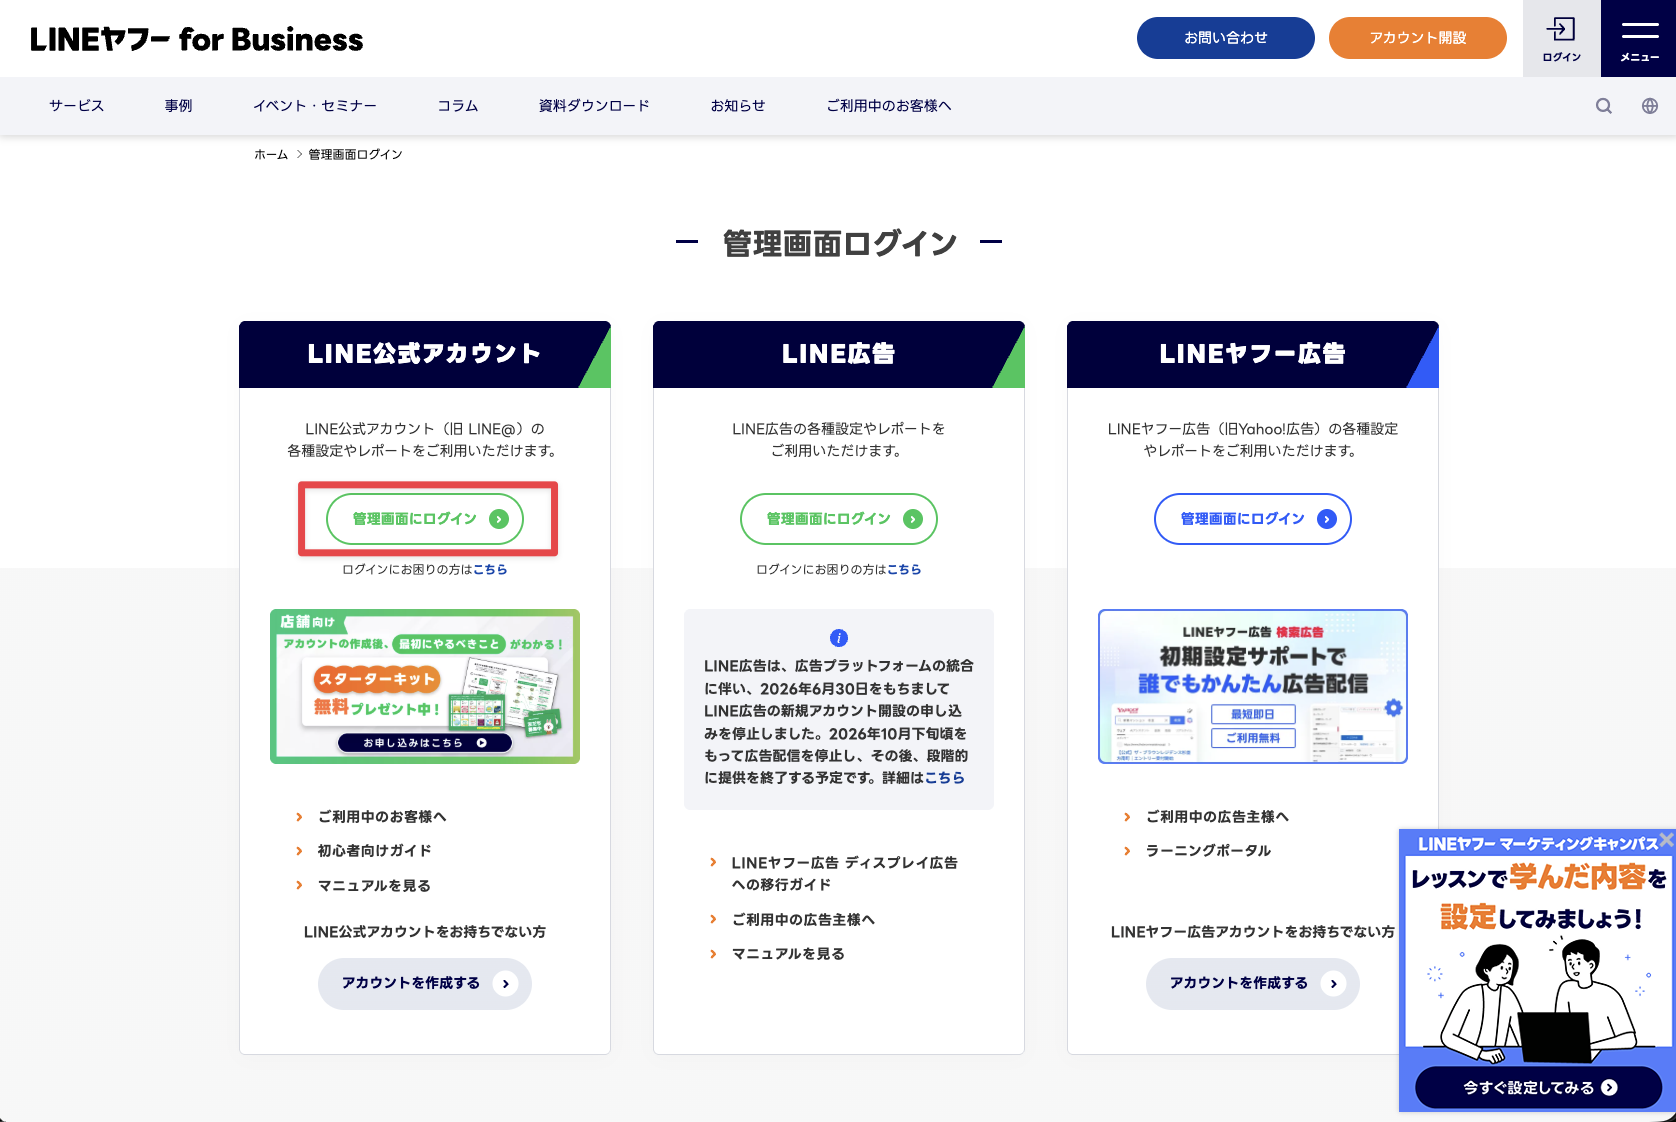The width and height of the screenshot is (1676, 1122).
Task: Open the サービス menu
Action: [x=77, y=106]
